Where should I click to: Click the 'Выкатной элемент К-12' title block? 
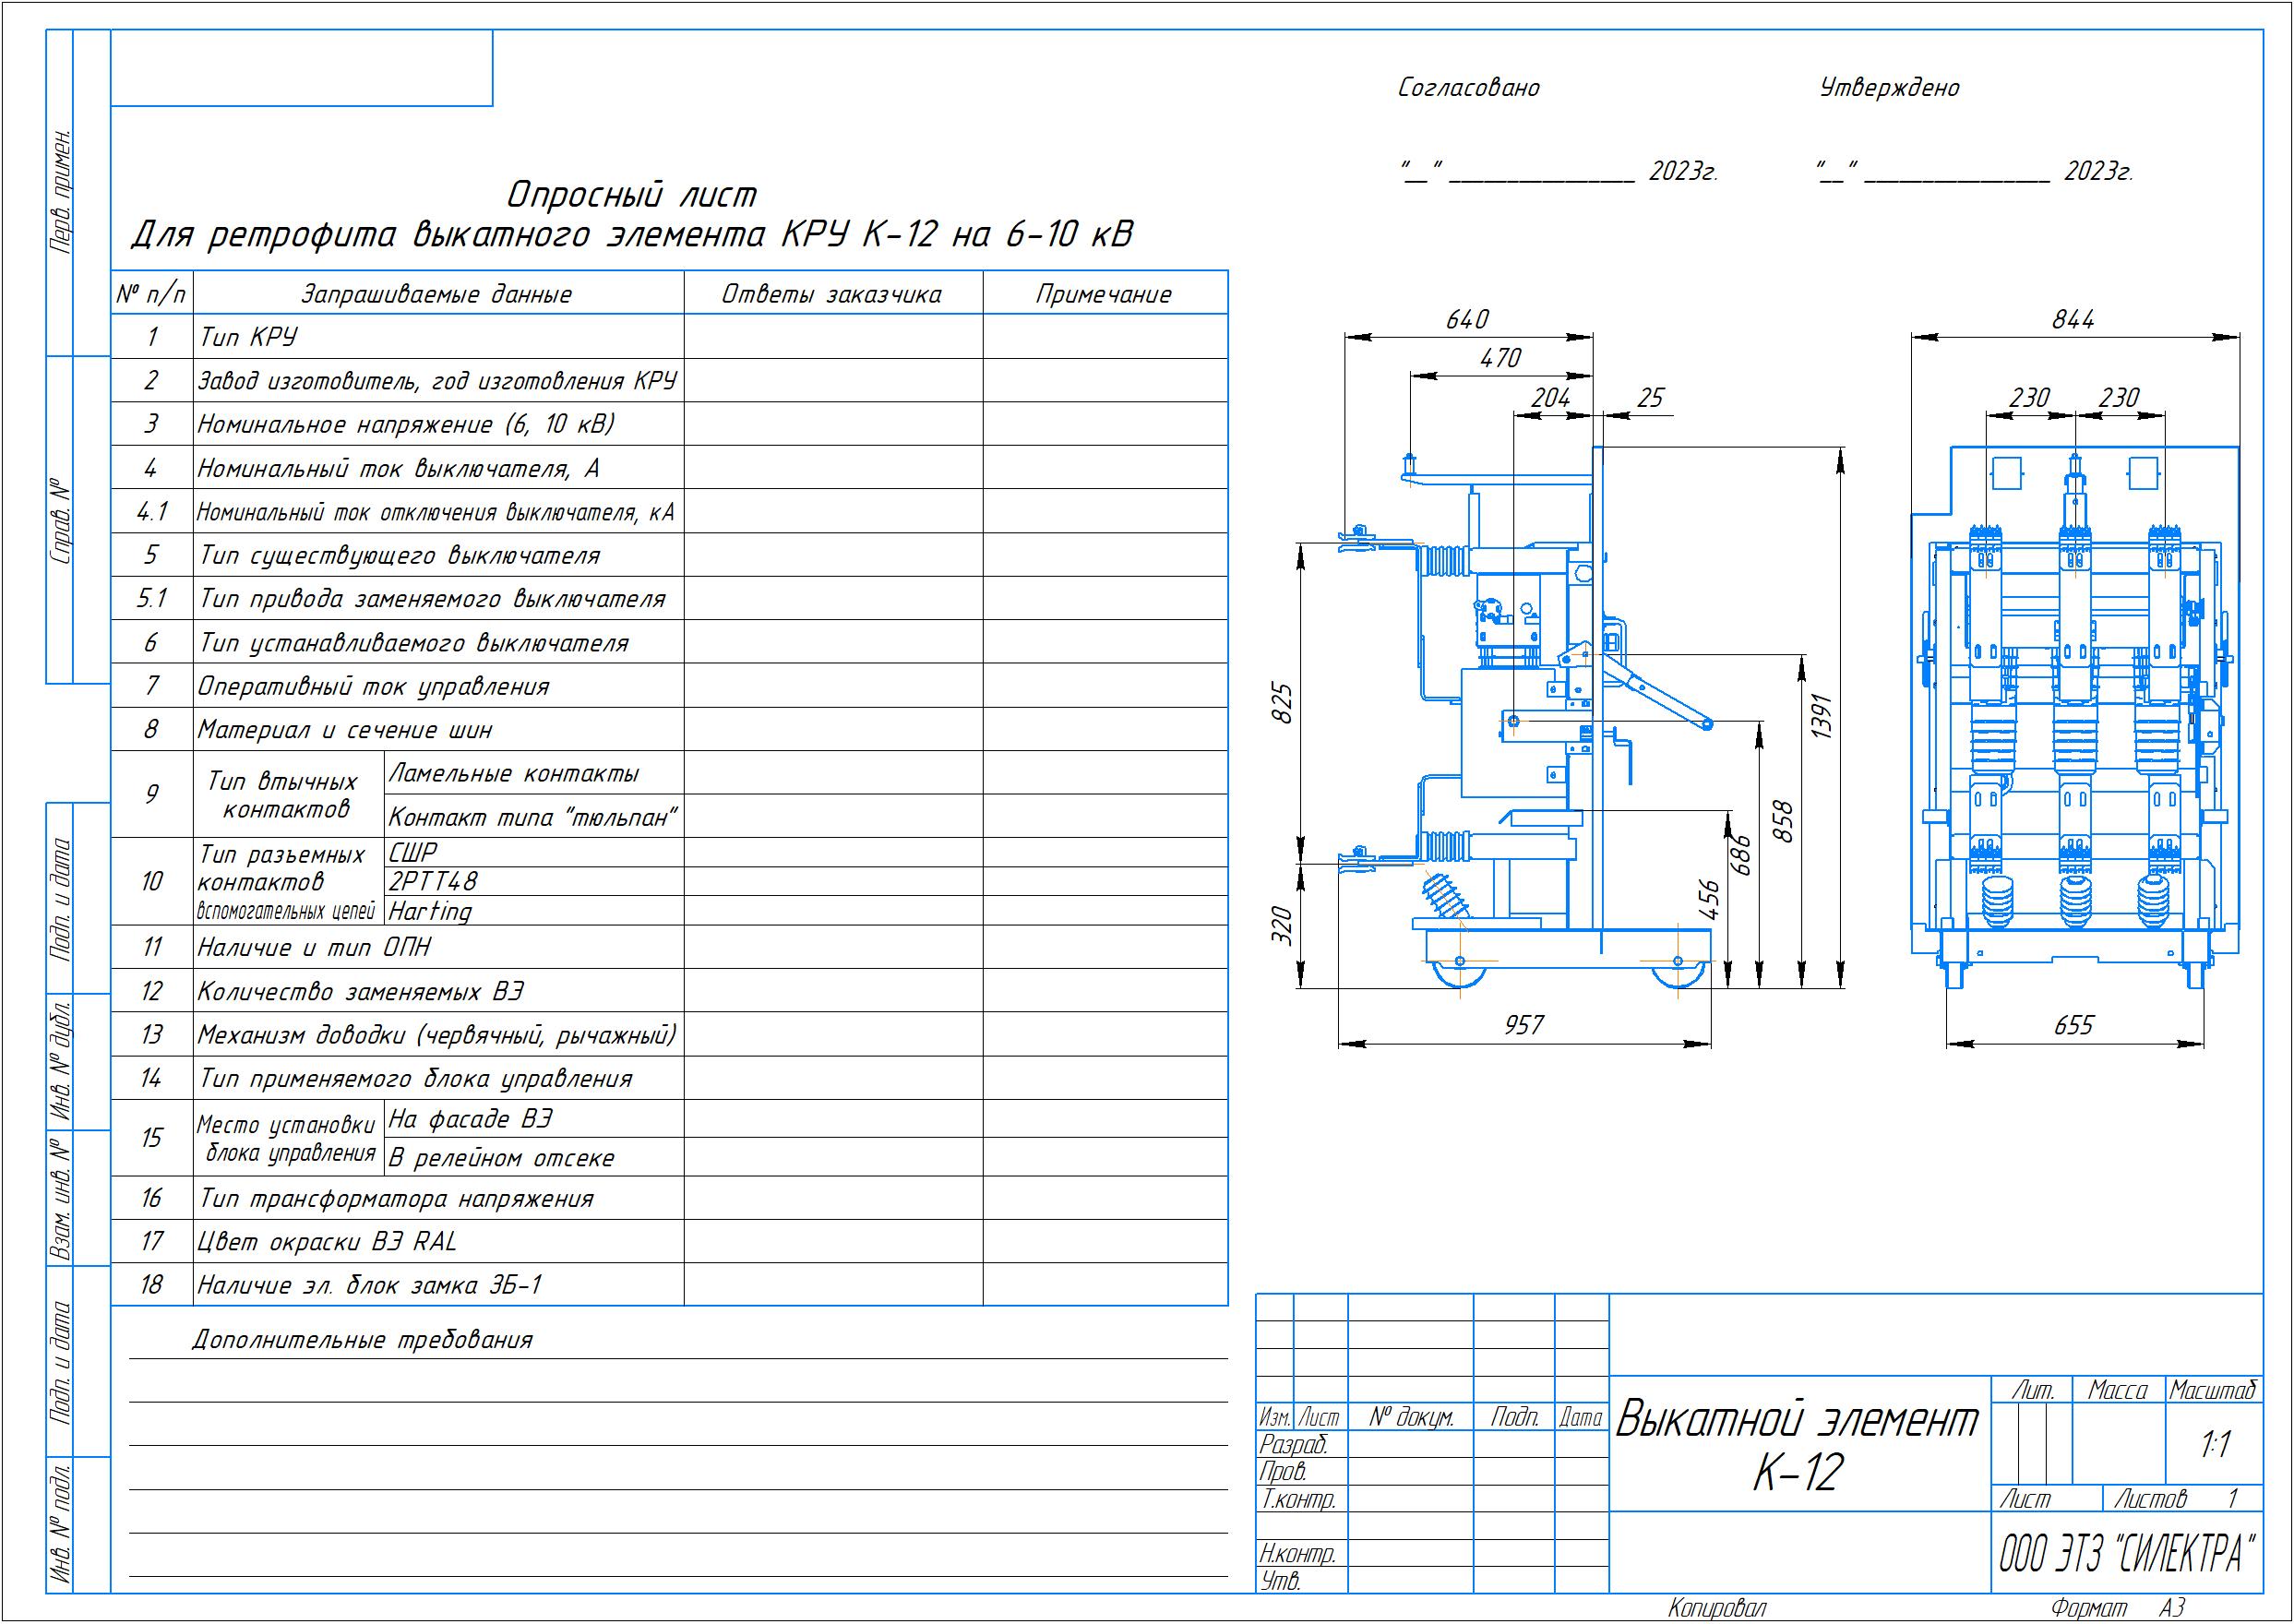[x=1798, y=1445]
